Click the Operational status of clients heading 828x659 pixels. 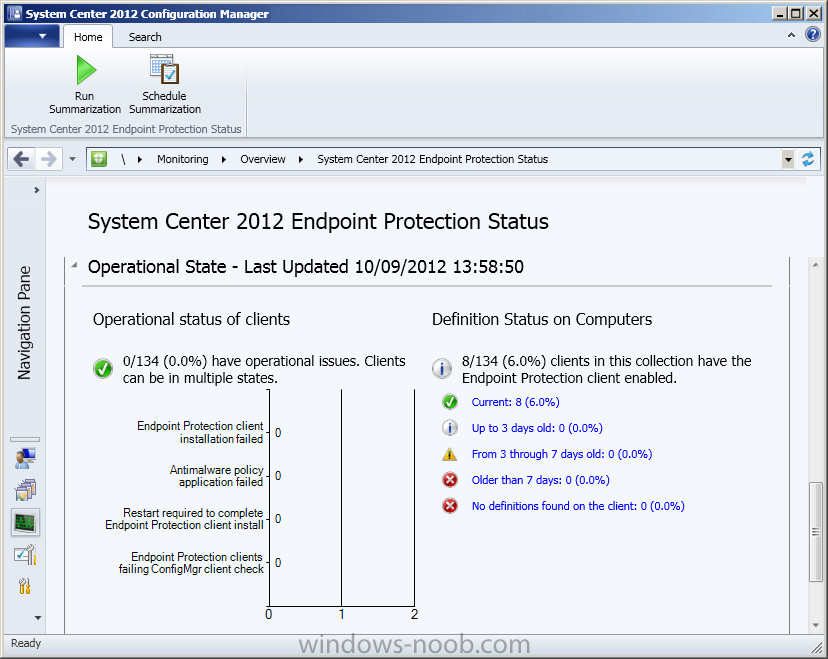tap(191, 319)
